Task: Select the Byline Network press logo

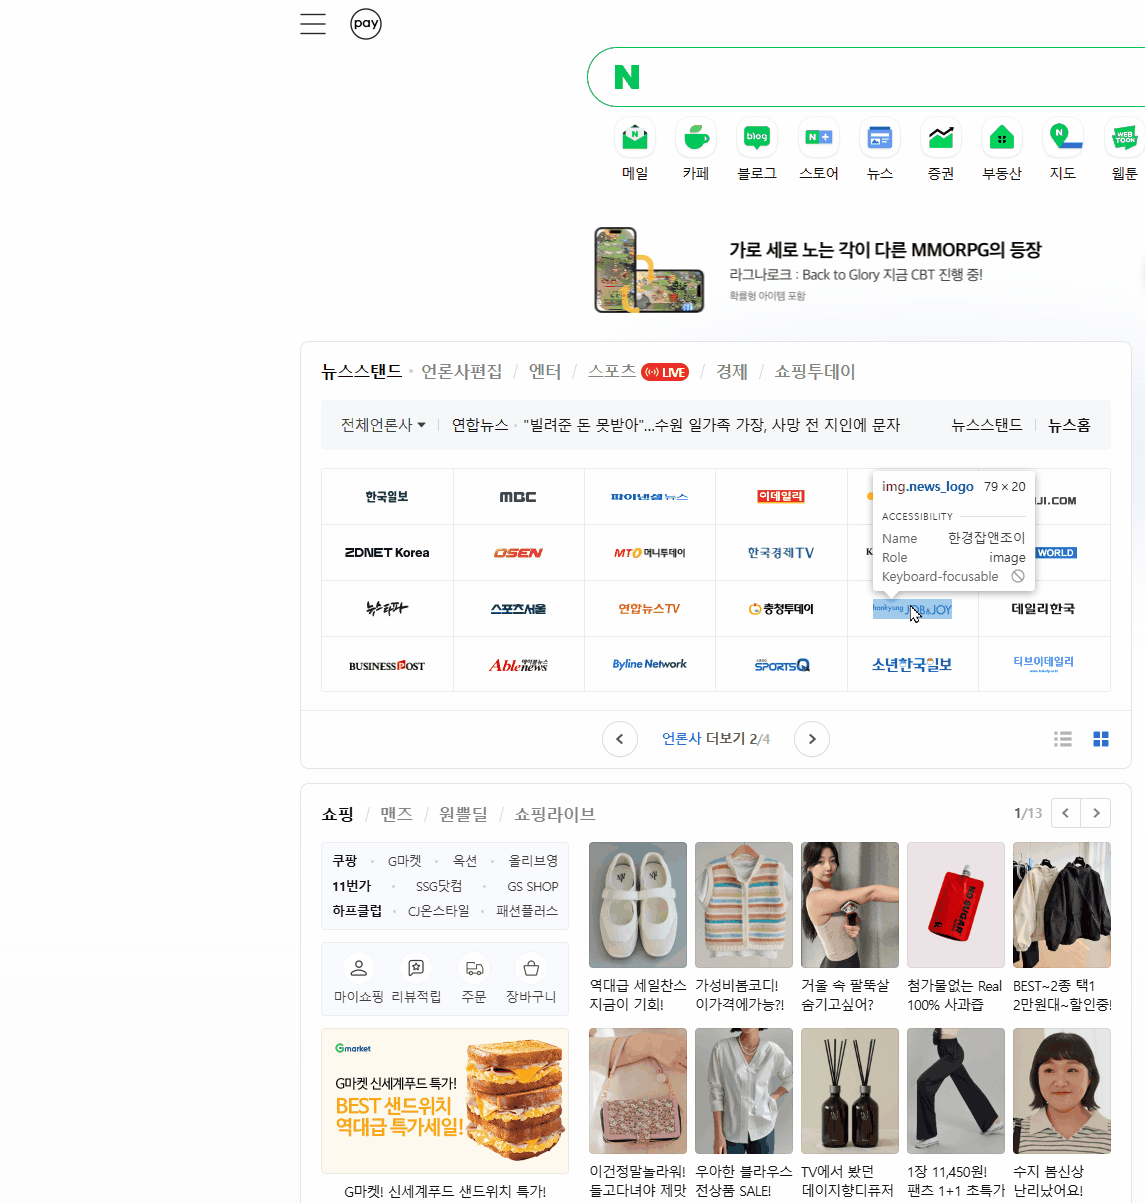Action: point(649,664)
